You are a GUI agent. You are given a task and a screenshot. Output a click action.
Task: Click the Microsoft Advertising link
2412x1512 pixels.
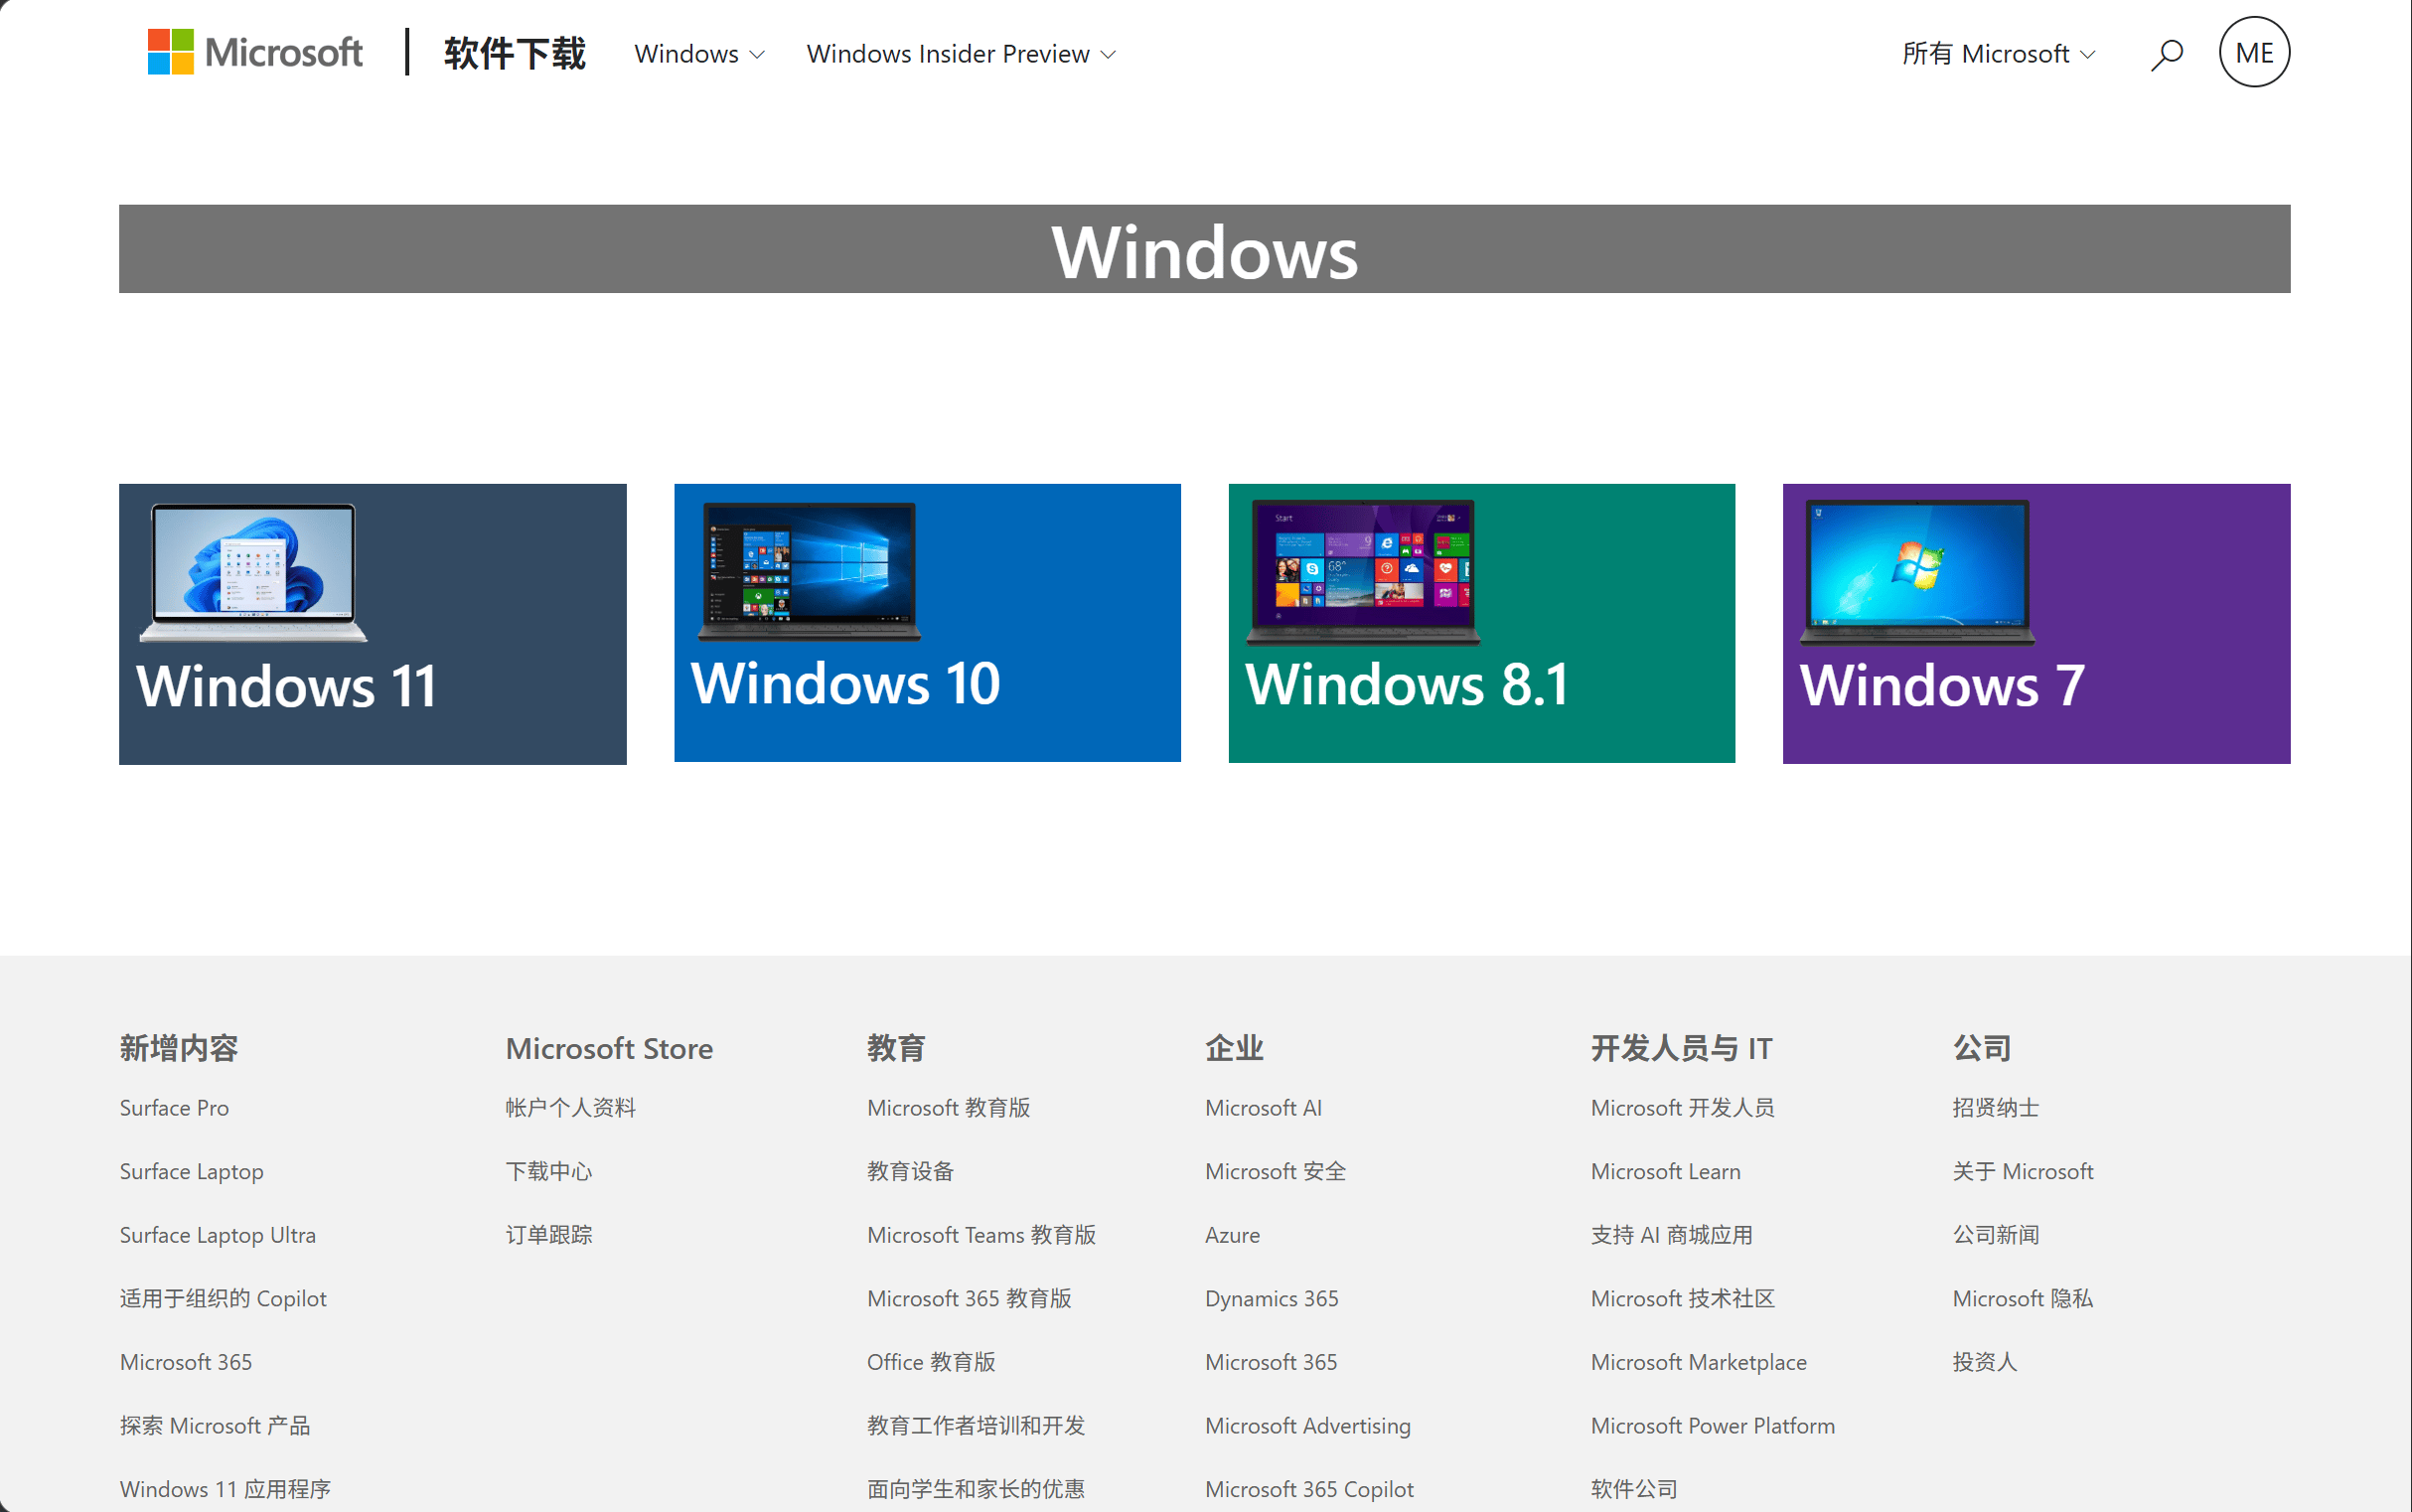click(1308, 1425)
